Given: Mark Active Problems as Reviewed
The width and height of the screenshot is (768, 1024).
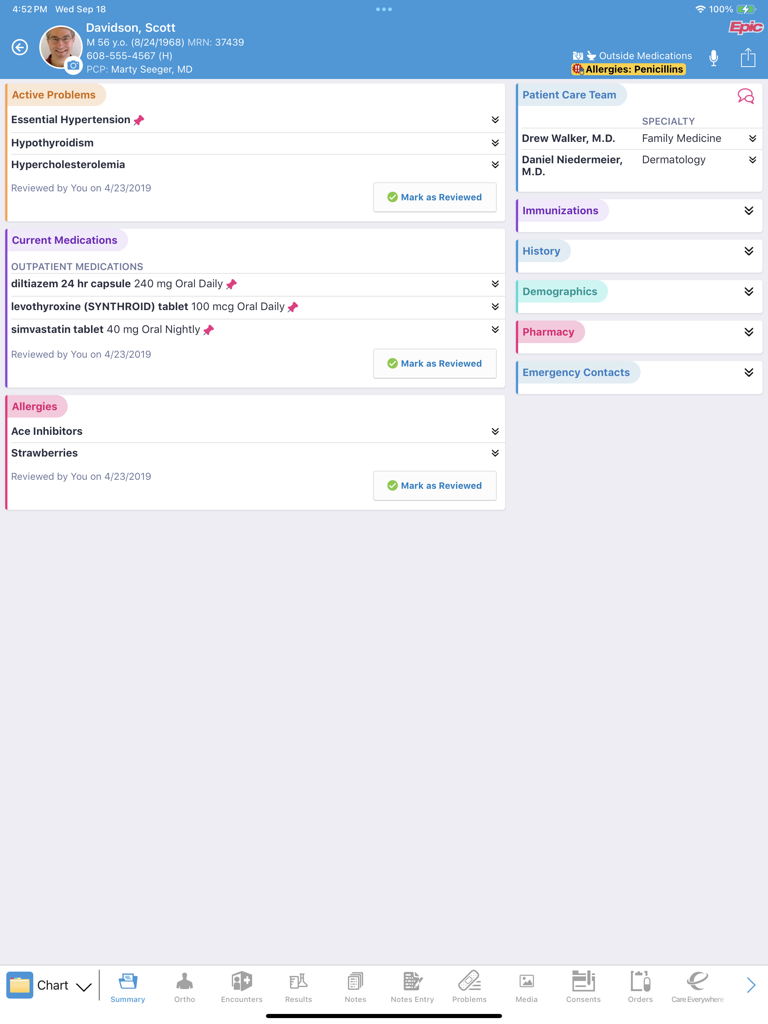Looking at the screenshot, I should (434, 197).
